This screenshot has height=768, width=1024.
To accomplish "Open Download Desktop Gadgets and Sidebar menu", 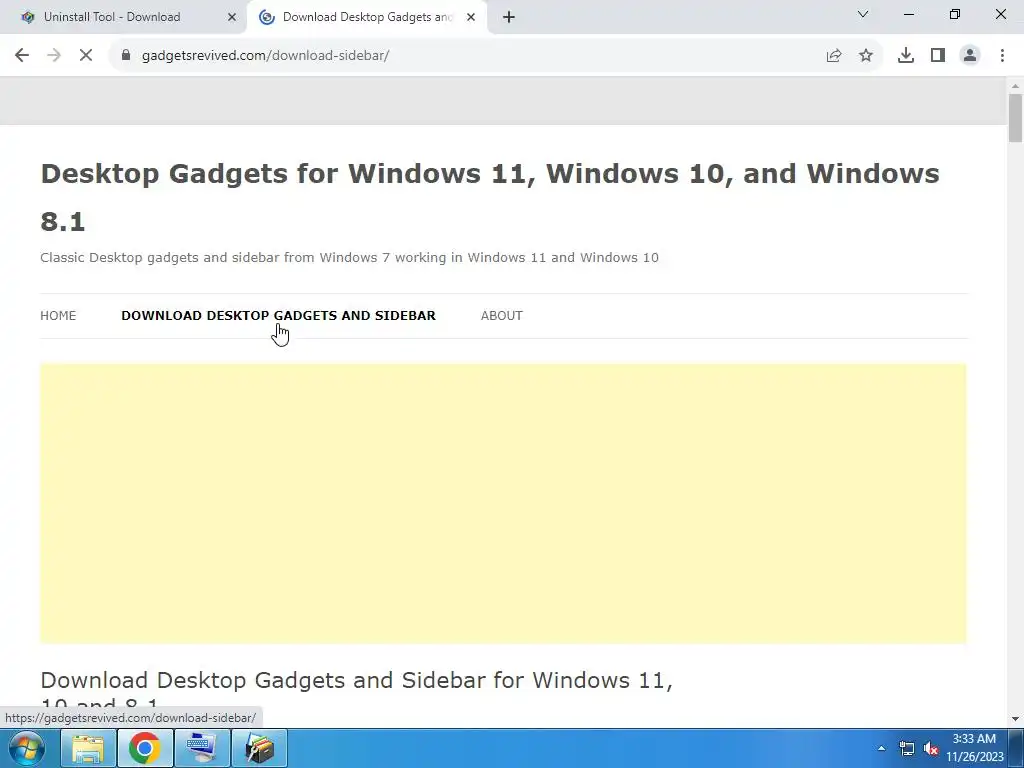I will click(278, 315).
